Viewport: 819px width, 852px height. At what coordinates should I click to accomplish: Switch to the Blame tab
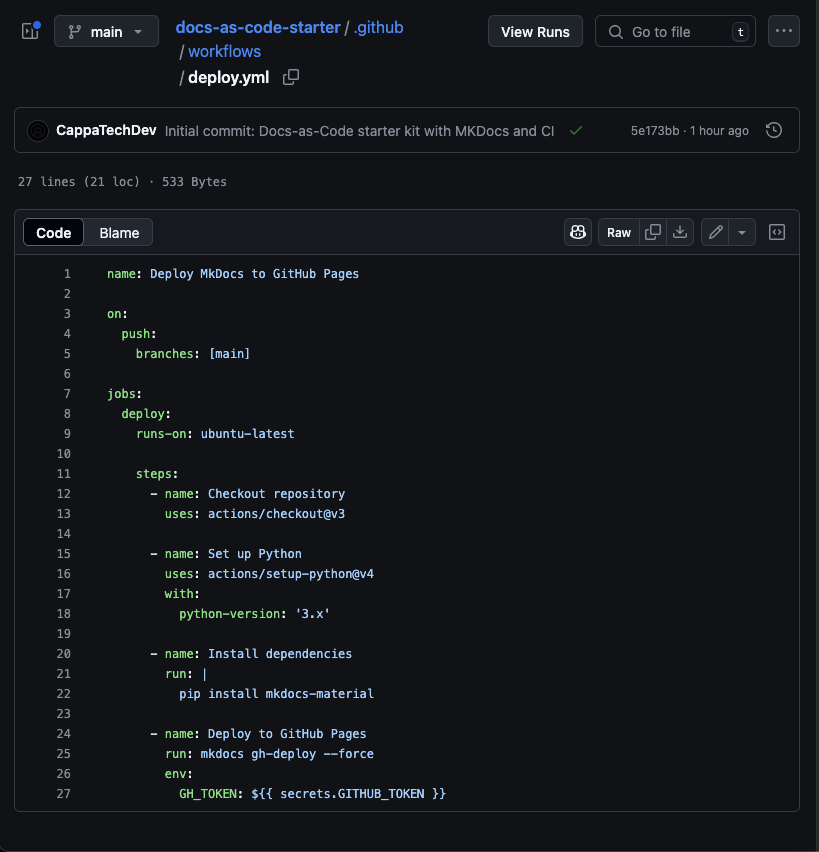point(119,233)
